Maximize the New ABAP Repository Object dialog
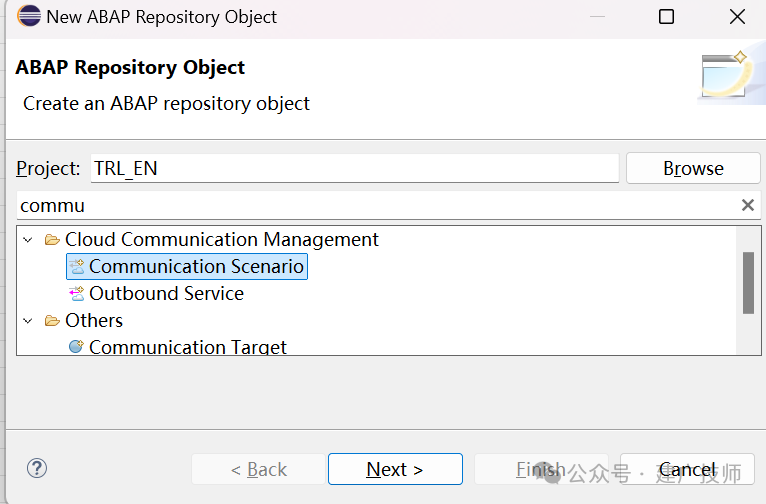766x504 pixels. coord(666,17)
